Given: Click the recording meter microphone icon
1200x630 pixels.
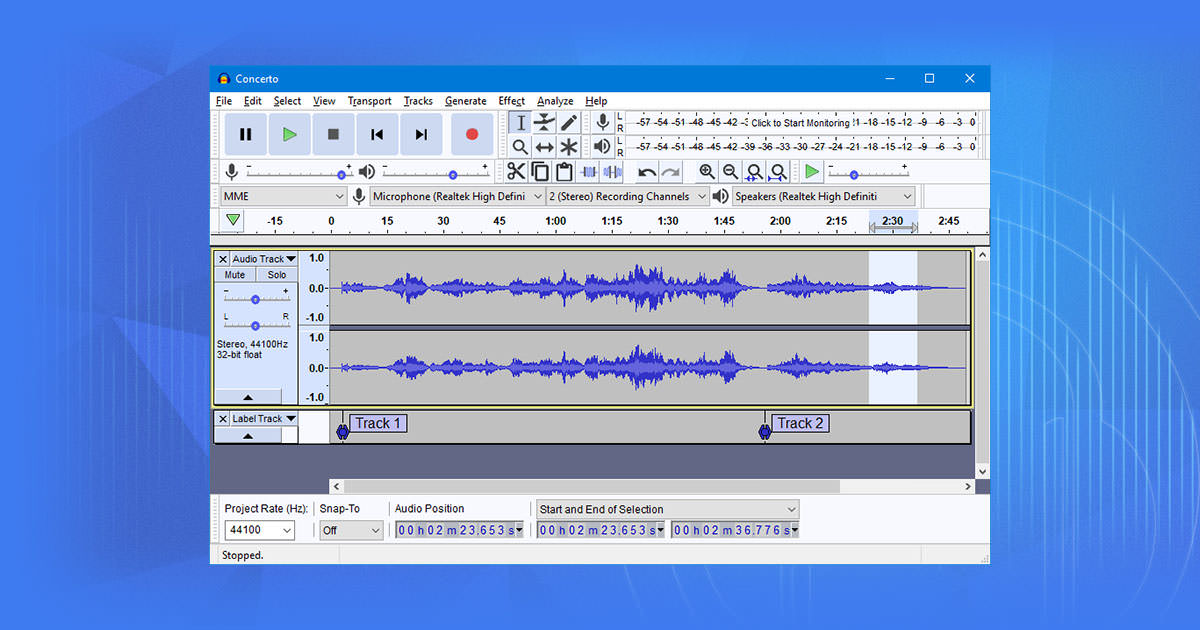Looking at the screenshot, I should pyautogui.click(x=602, y=122).
